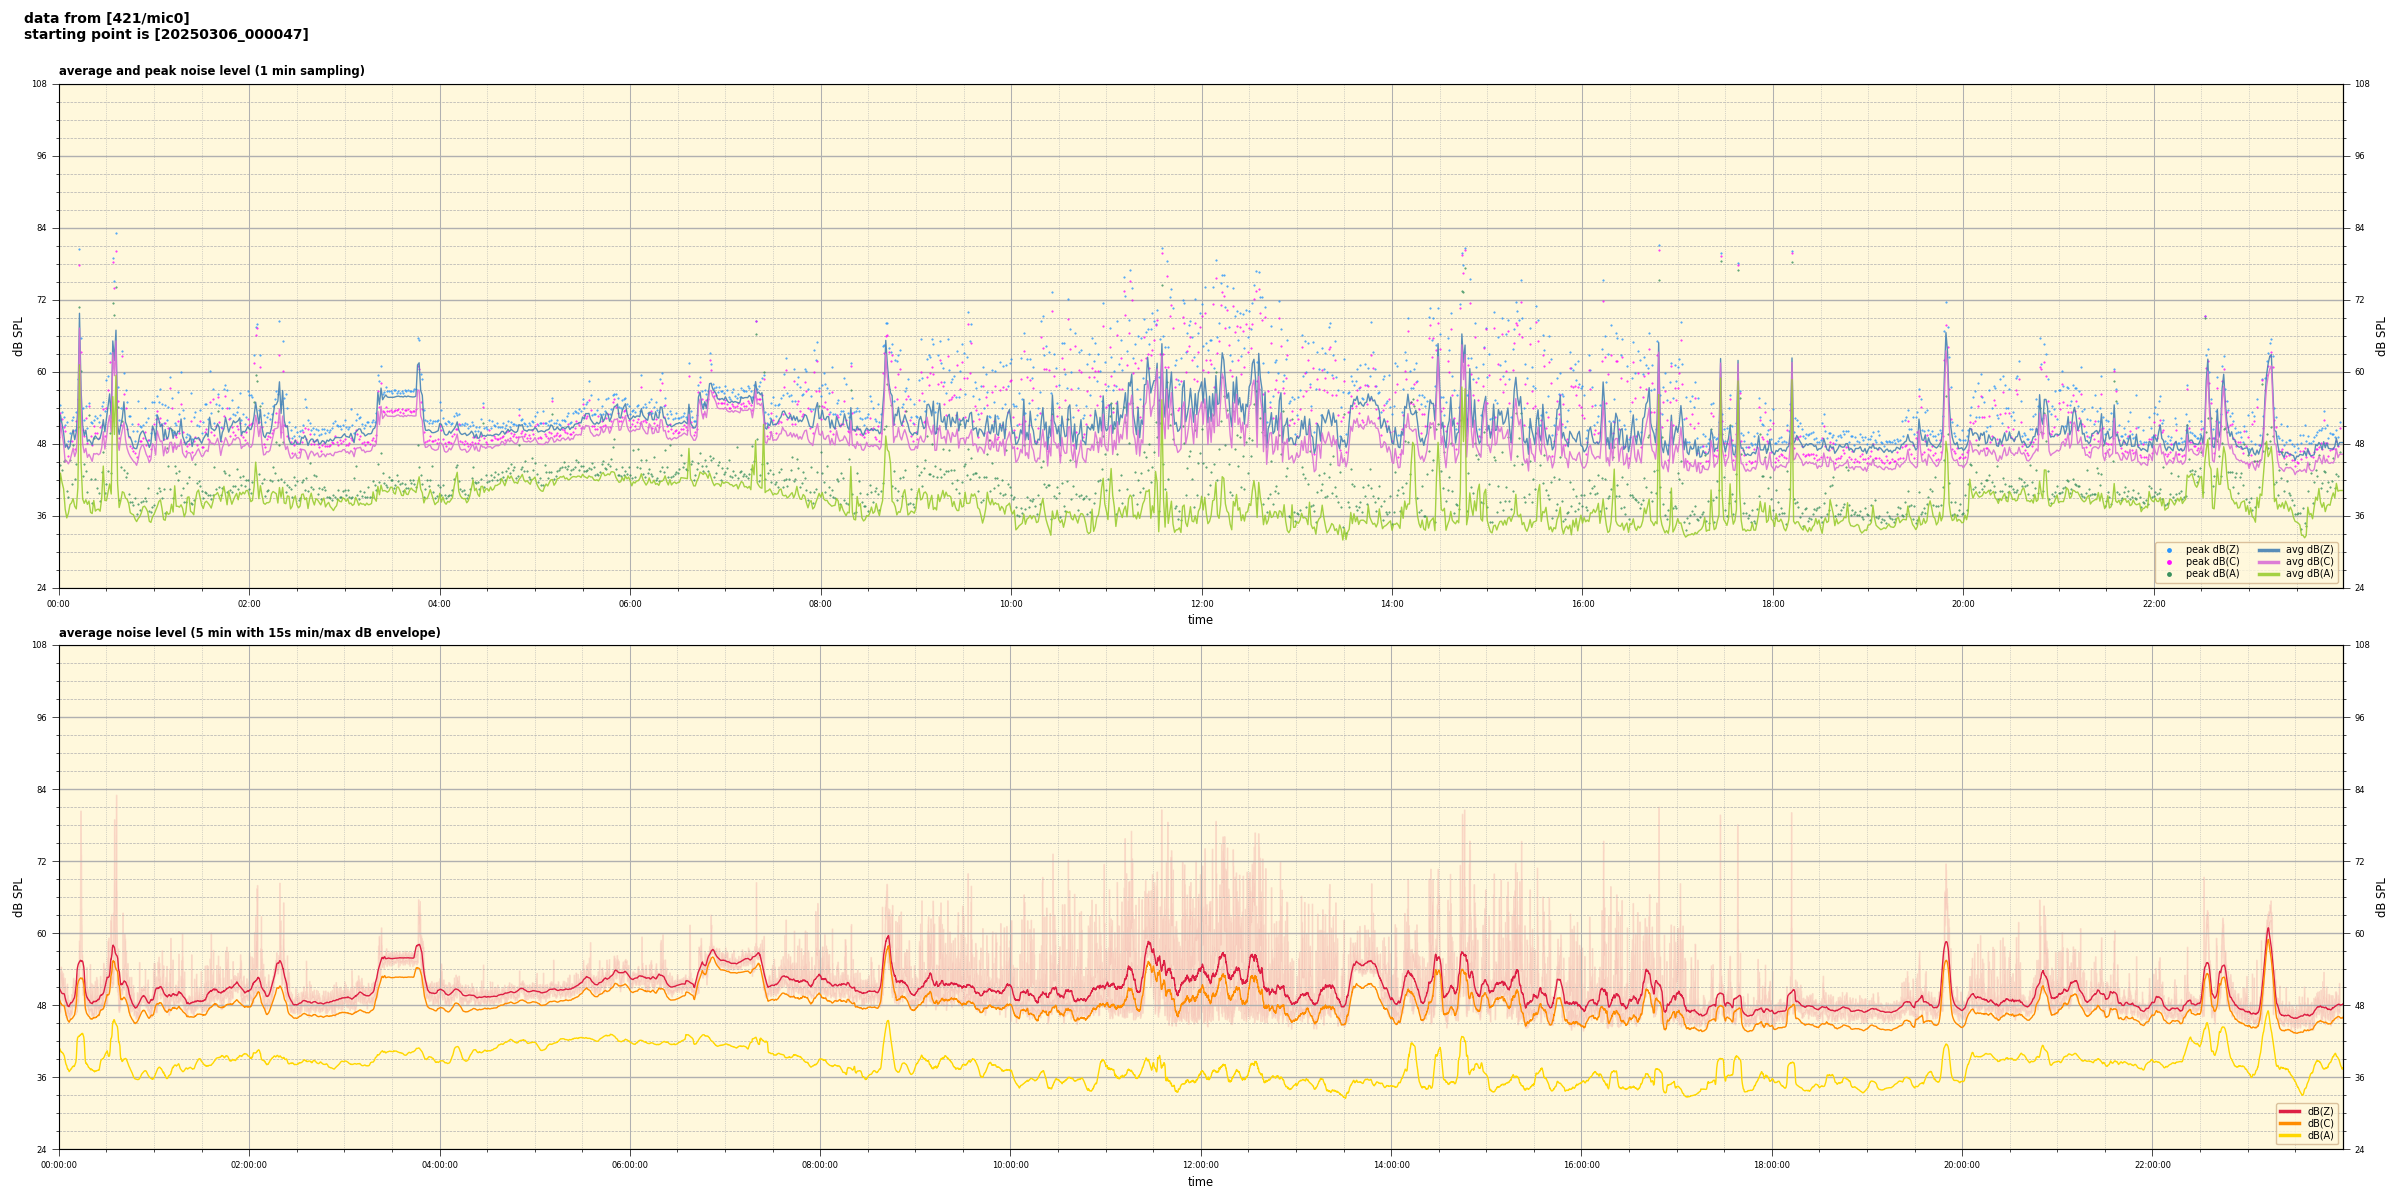Select the avg dB(C) legend line
The width and height of the screenshot is (2400, 1200).
click(2269, 562)
